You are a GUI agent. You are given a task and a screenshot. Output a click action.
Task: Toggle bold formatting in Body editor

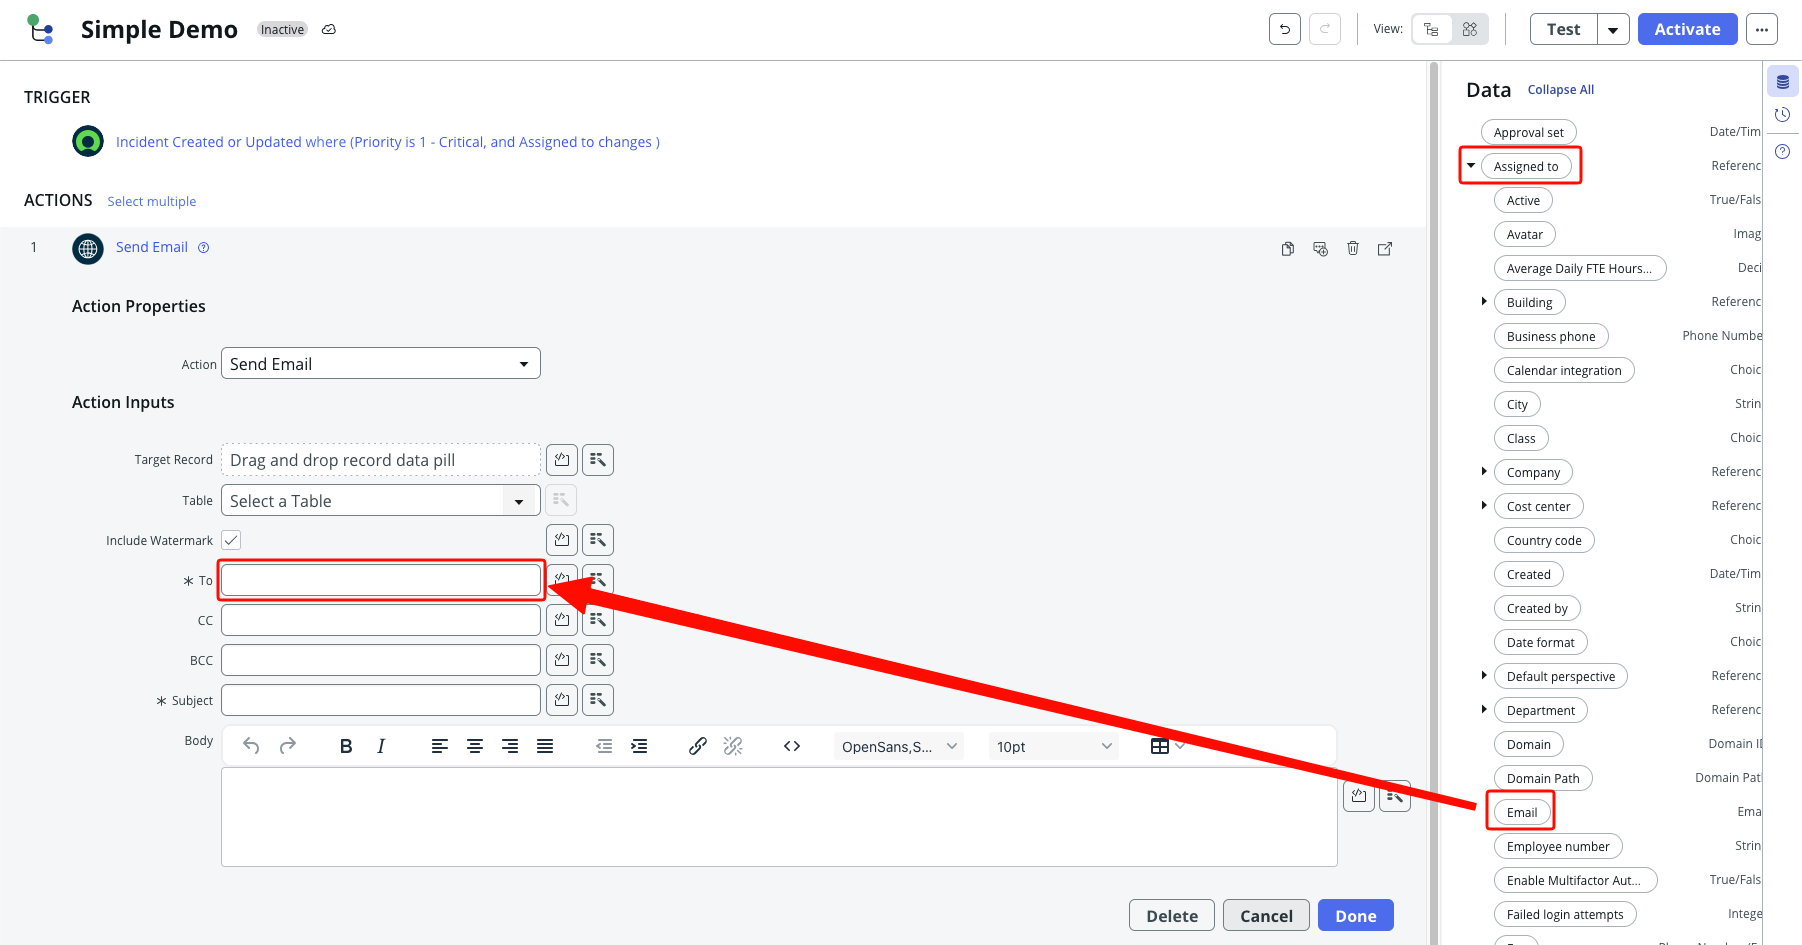(x=346, y=746)
